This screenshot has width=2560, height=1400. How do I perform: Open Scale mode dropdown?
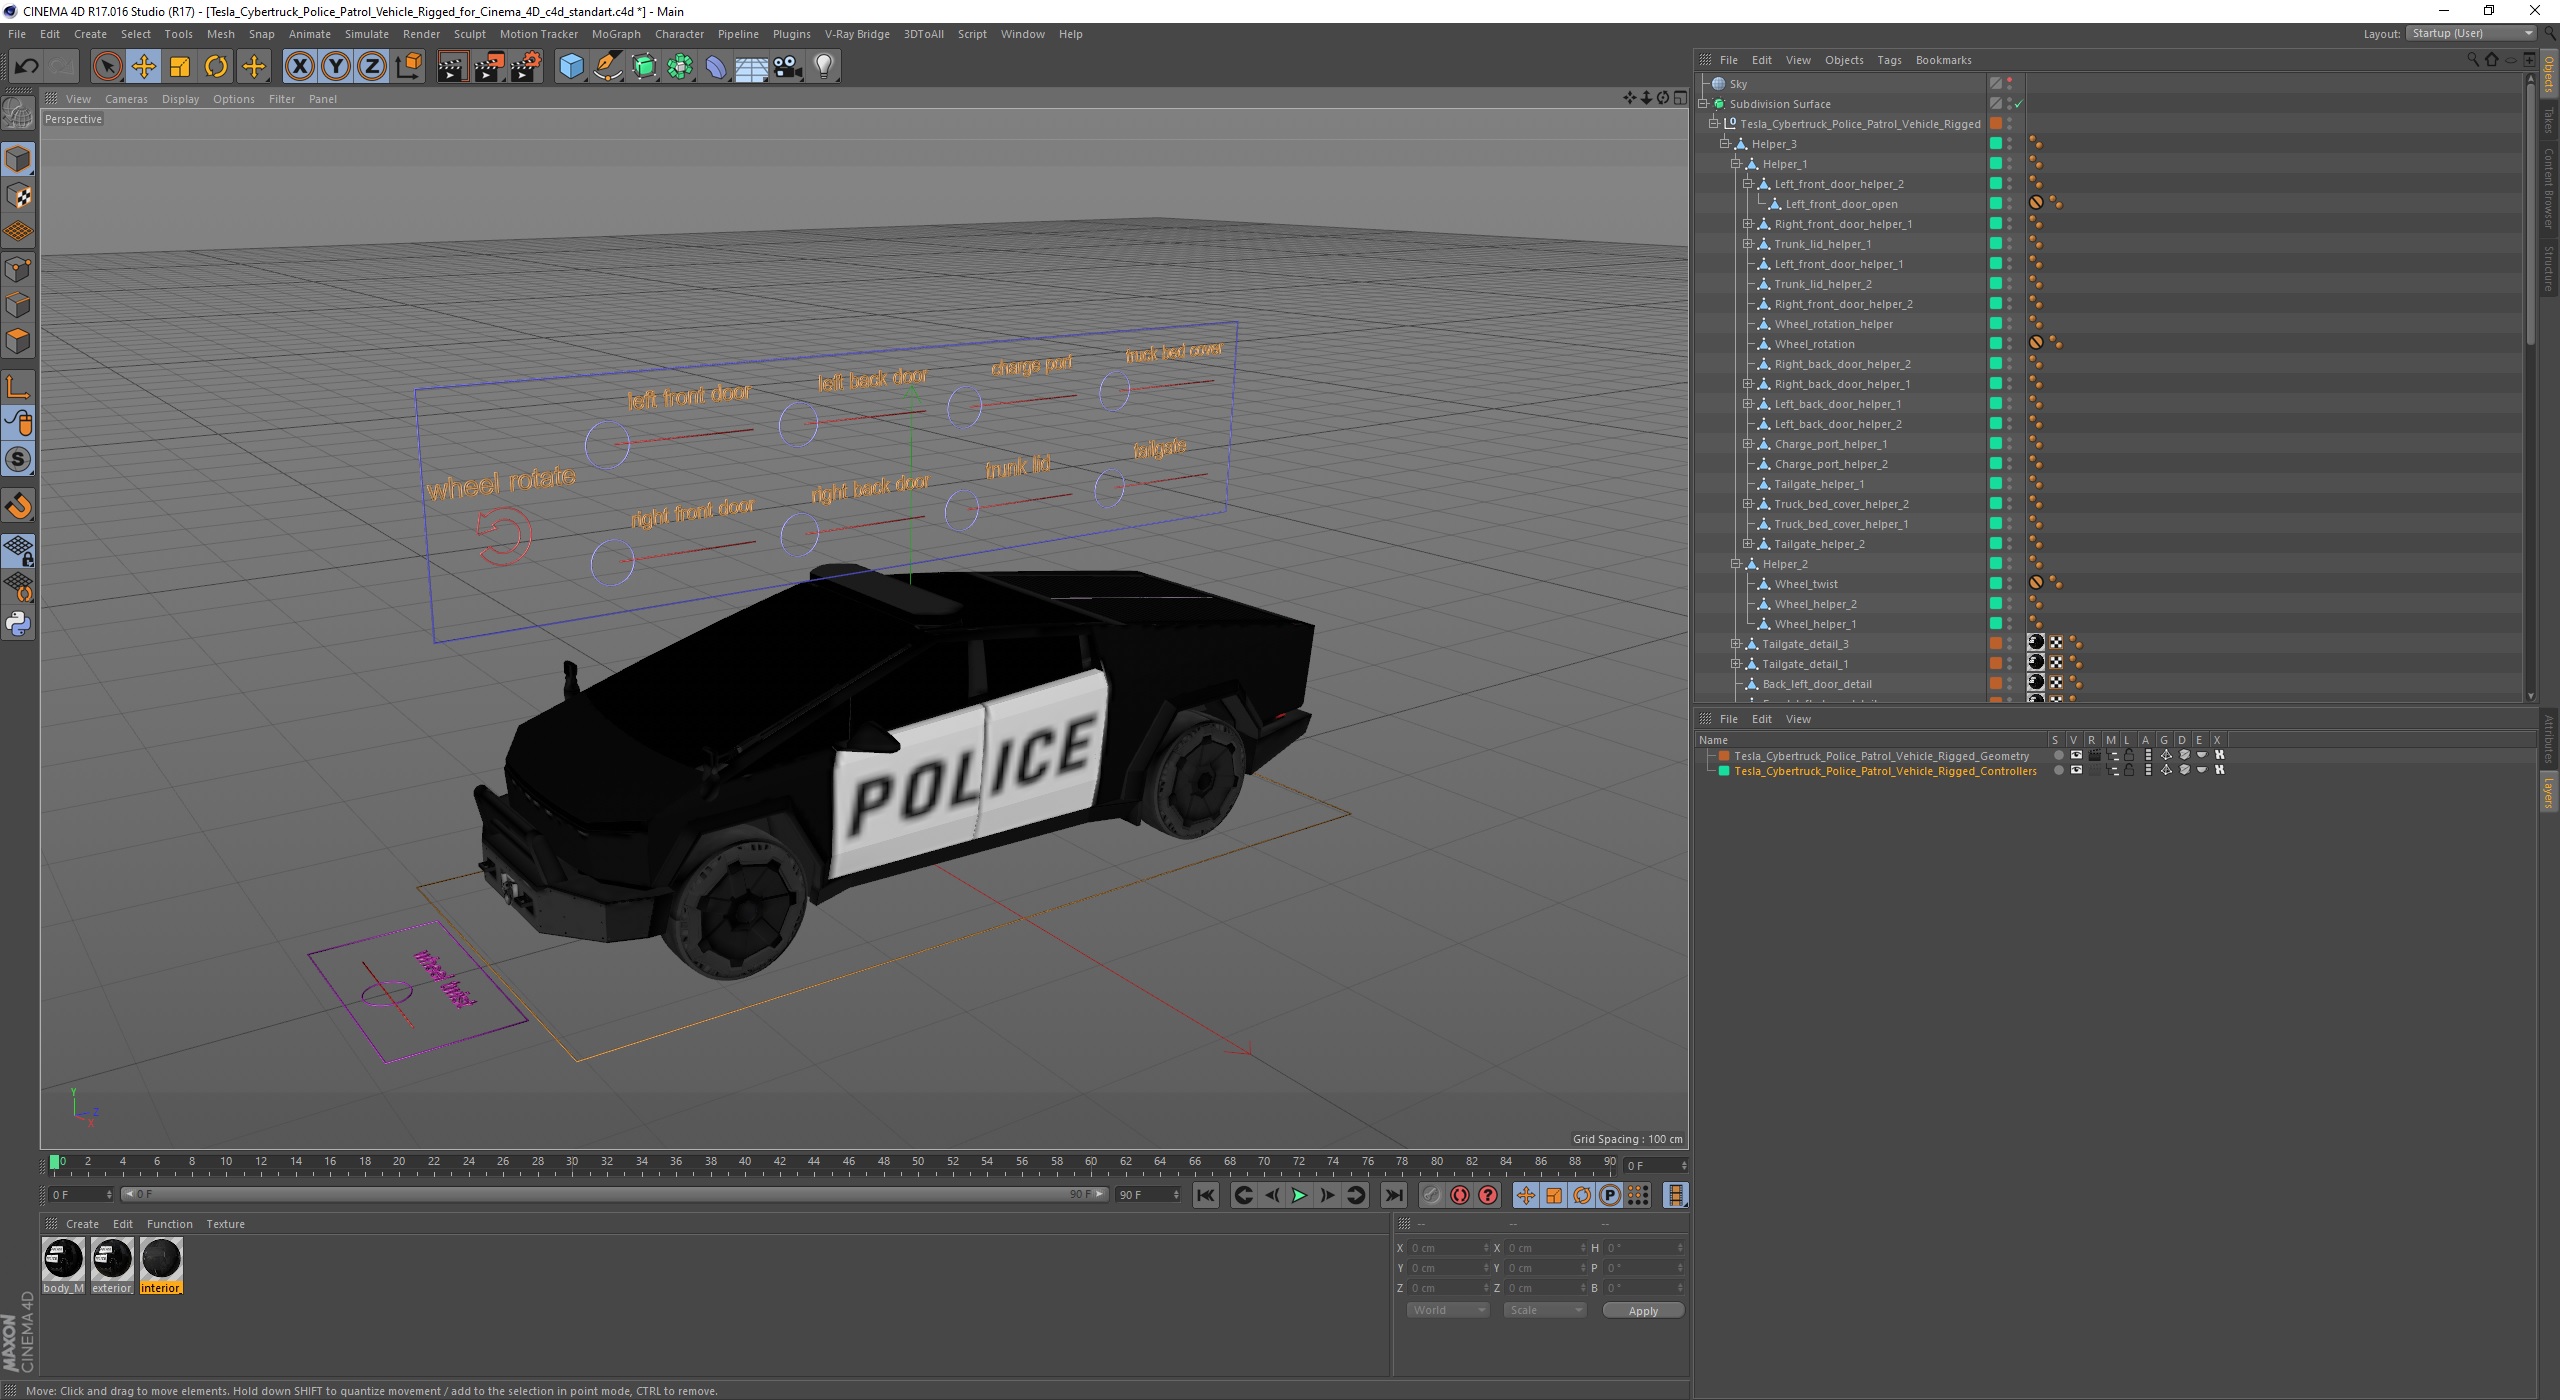pyautogui.click(x=1544, y=1310)
